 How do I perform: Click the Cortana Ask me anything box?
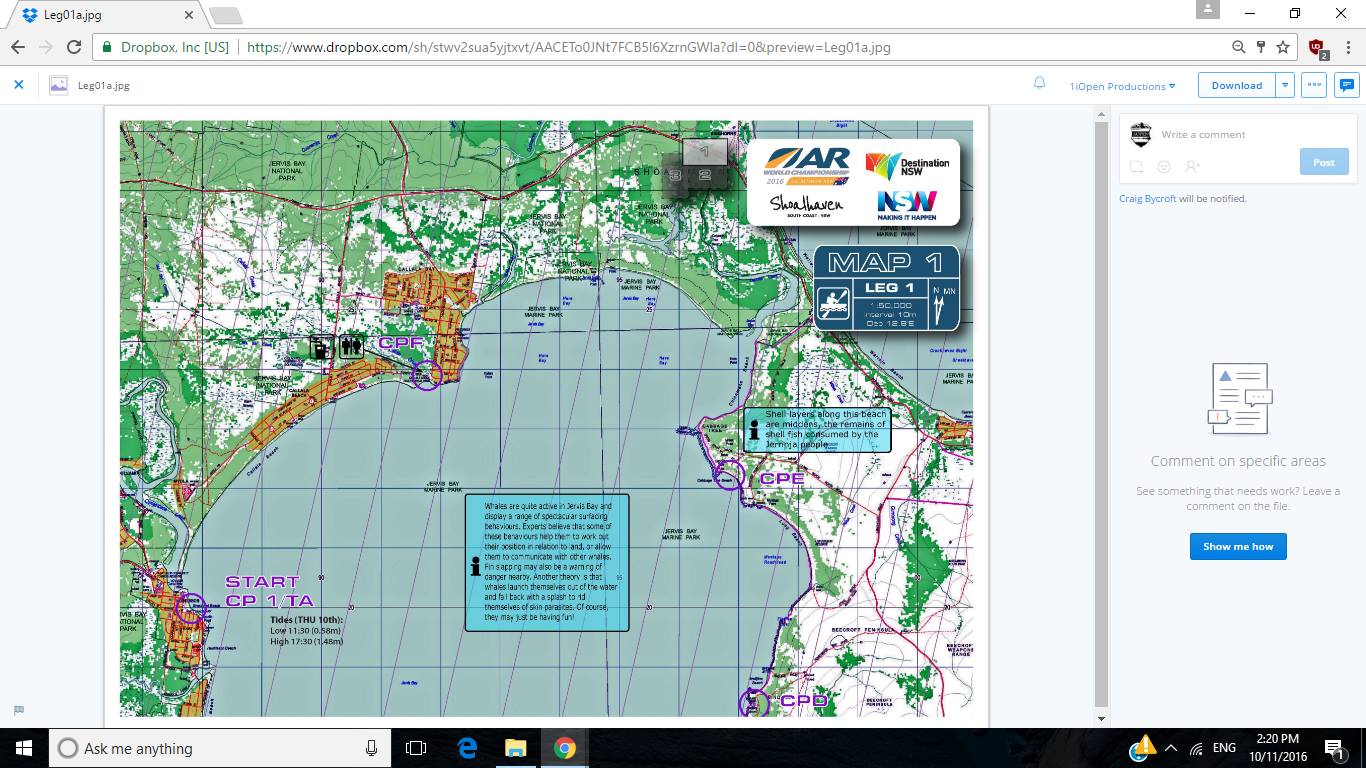[x=219, y=748]
